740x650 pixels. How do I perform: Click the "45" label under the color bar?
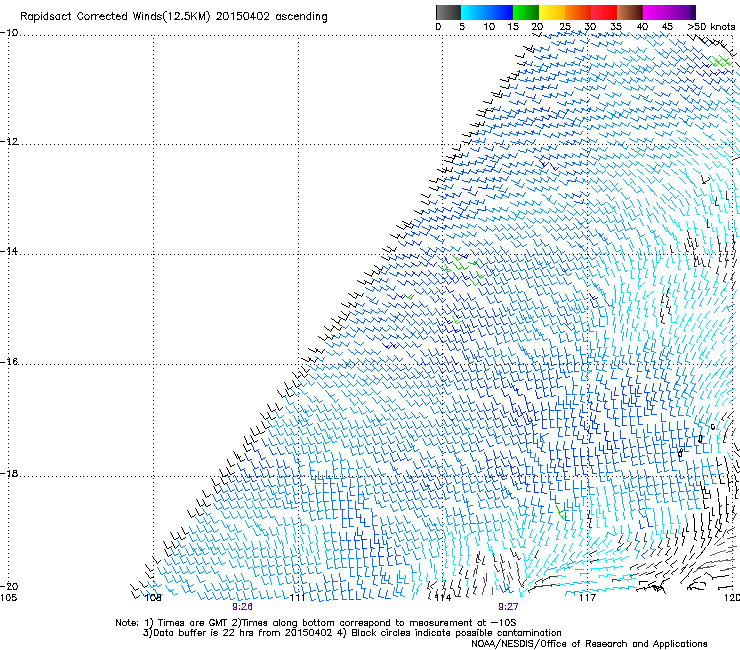point(667,27)
